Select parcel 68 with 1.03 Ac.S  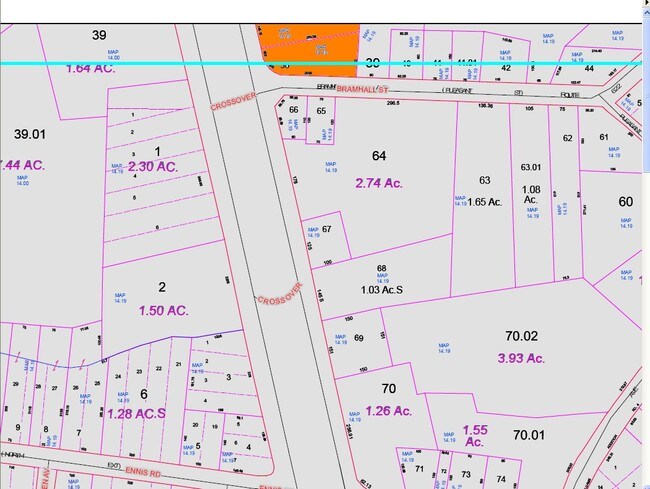381,280
